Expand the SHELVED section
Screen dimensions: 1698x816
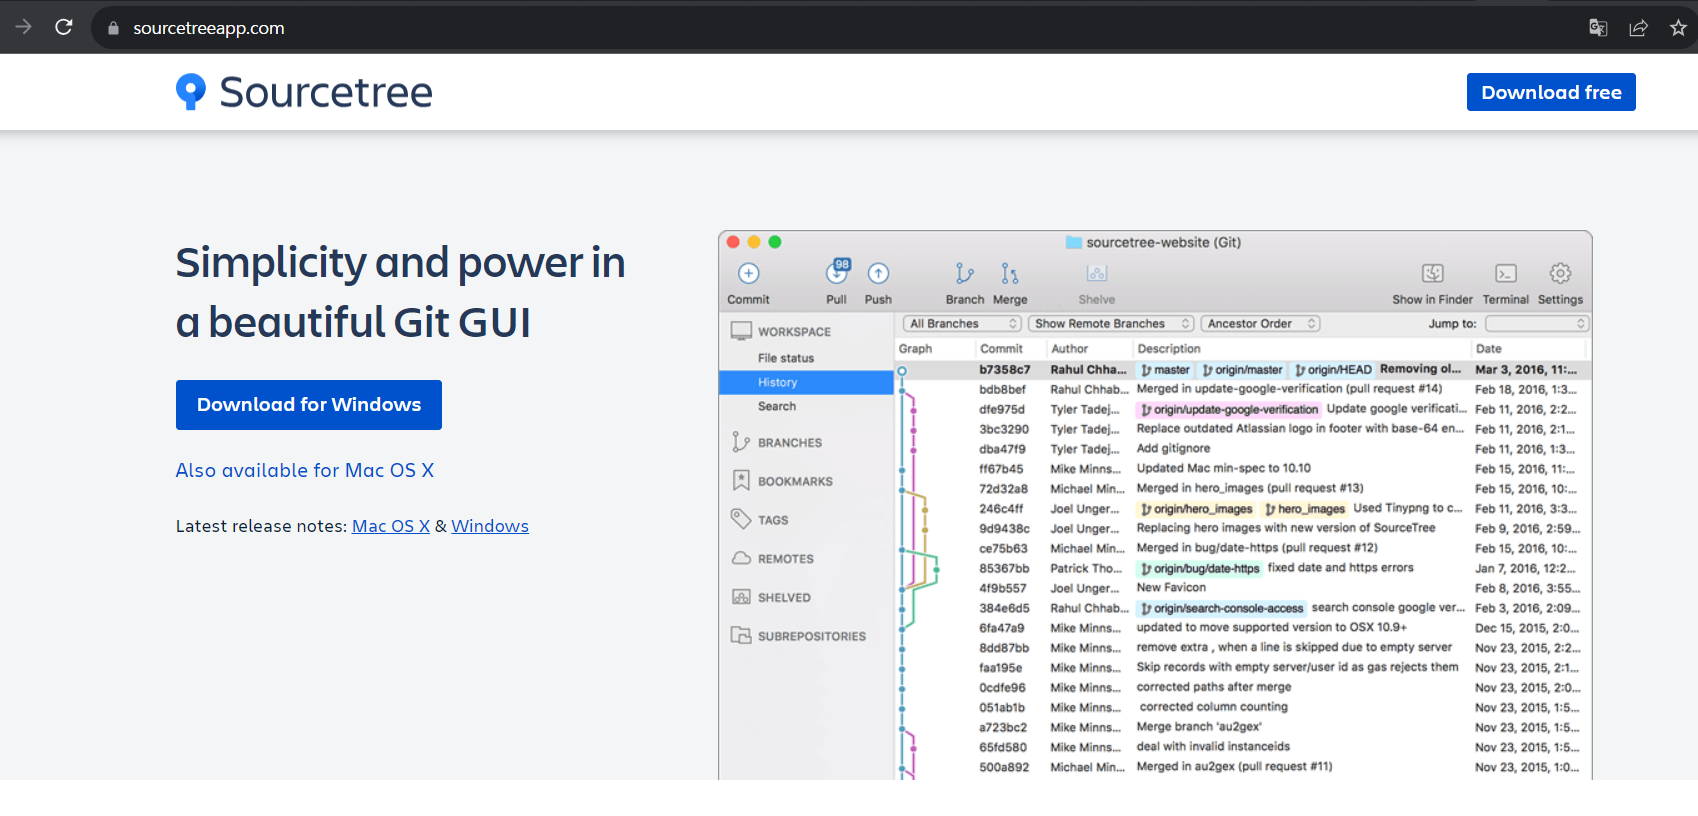coord(784,598)
